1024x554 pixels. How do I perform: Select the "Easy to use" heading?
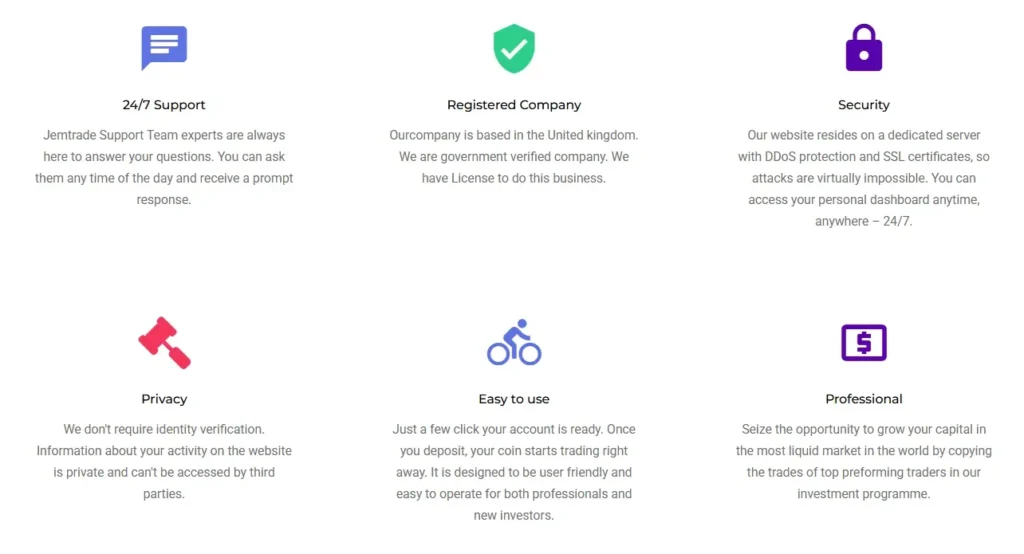click(514, 399)
